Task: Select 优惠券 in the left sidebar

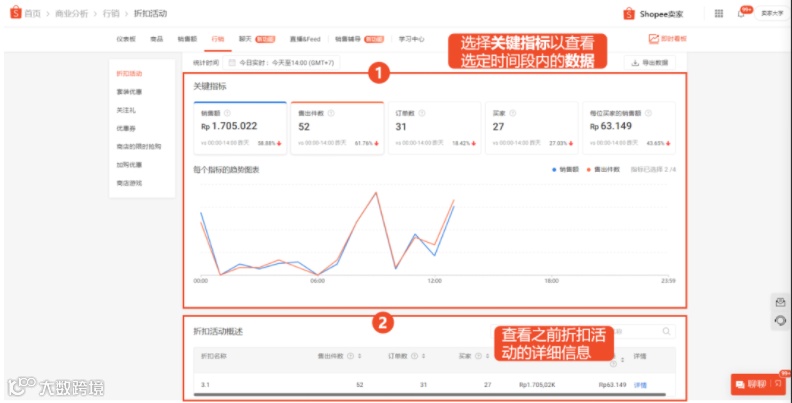Action: 126,128
